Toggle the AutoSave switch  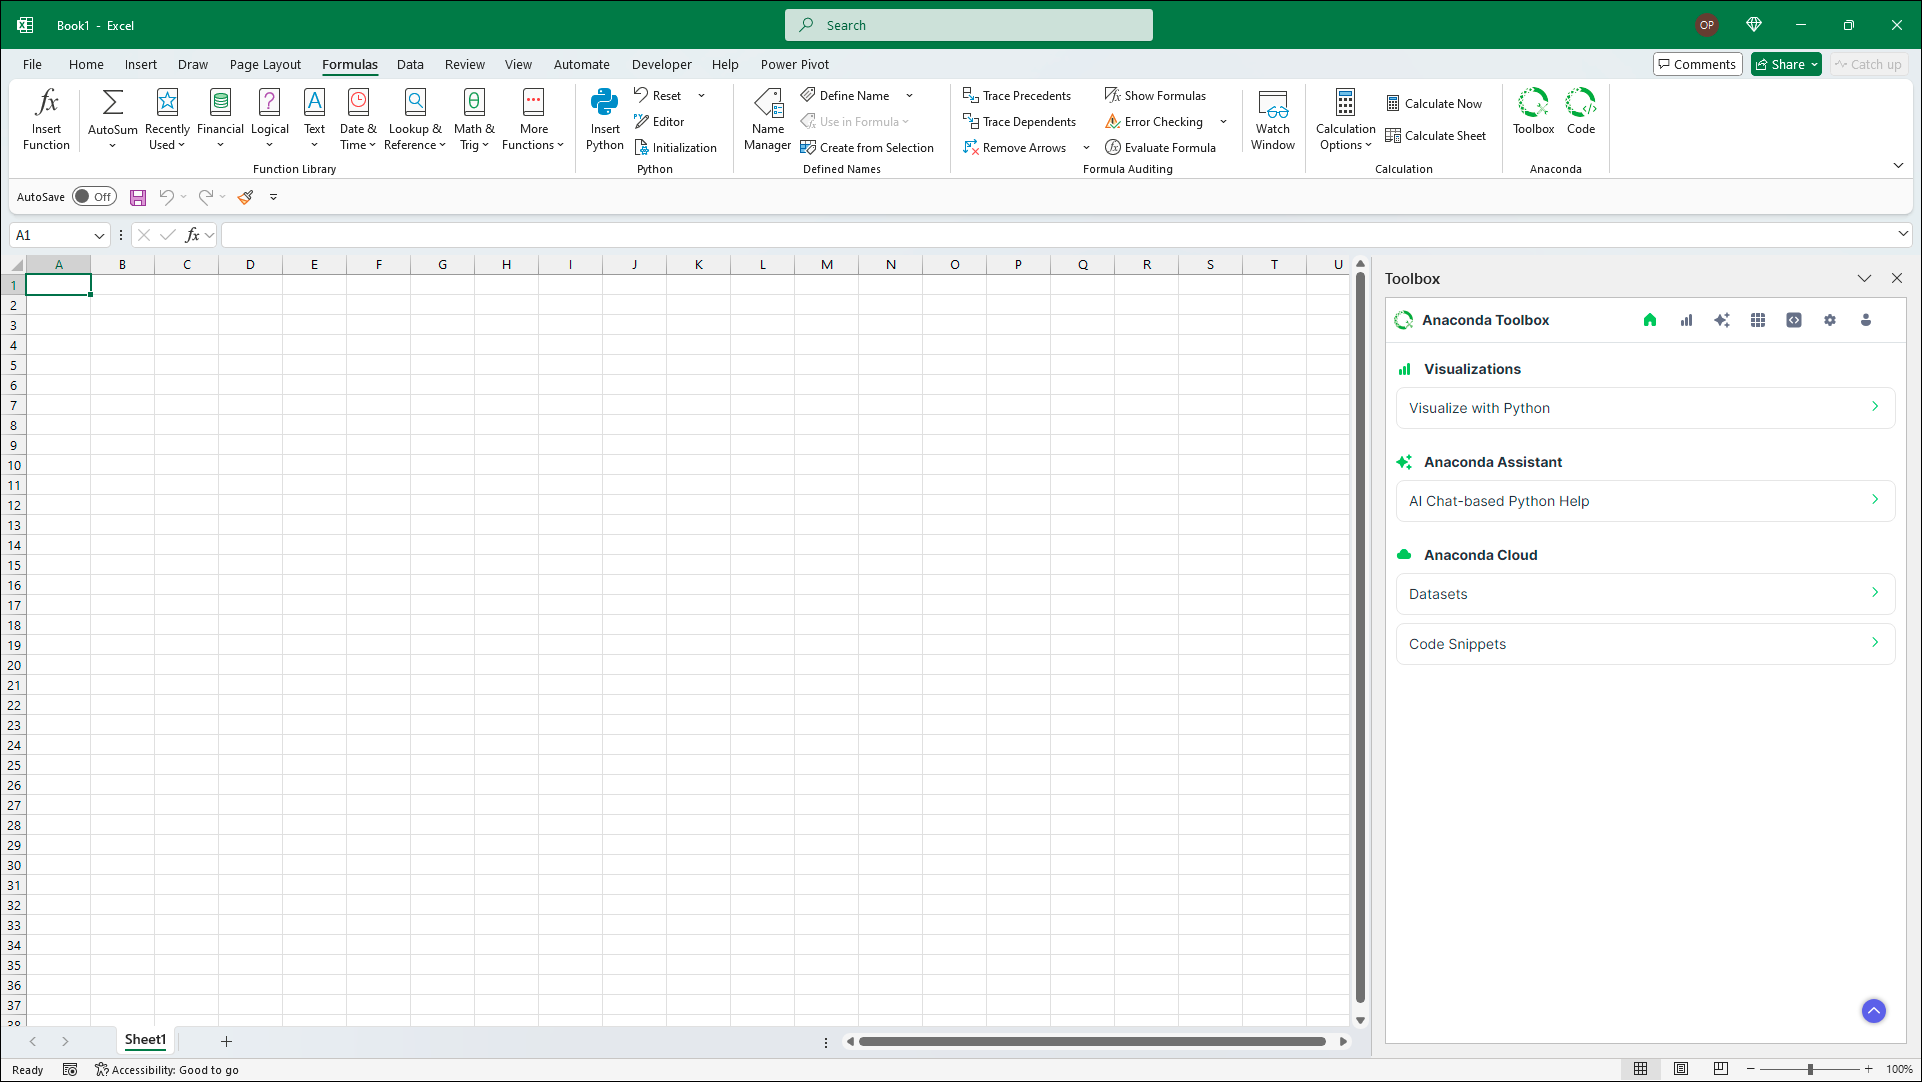tap(94, 197)
